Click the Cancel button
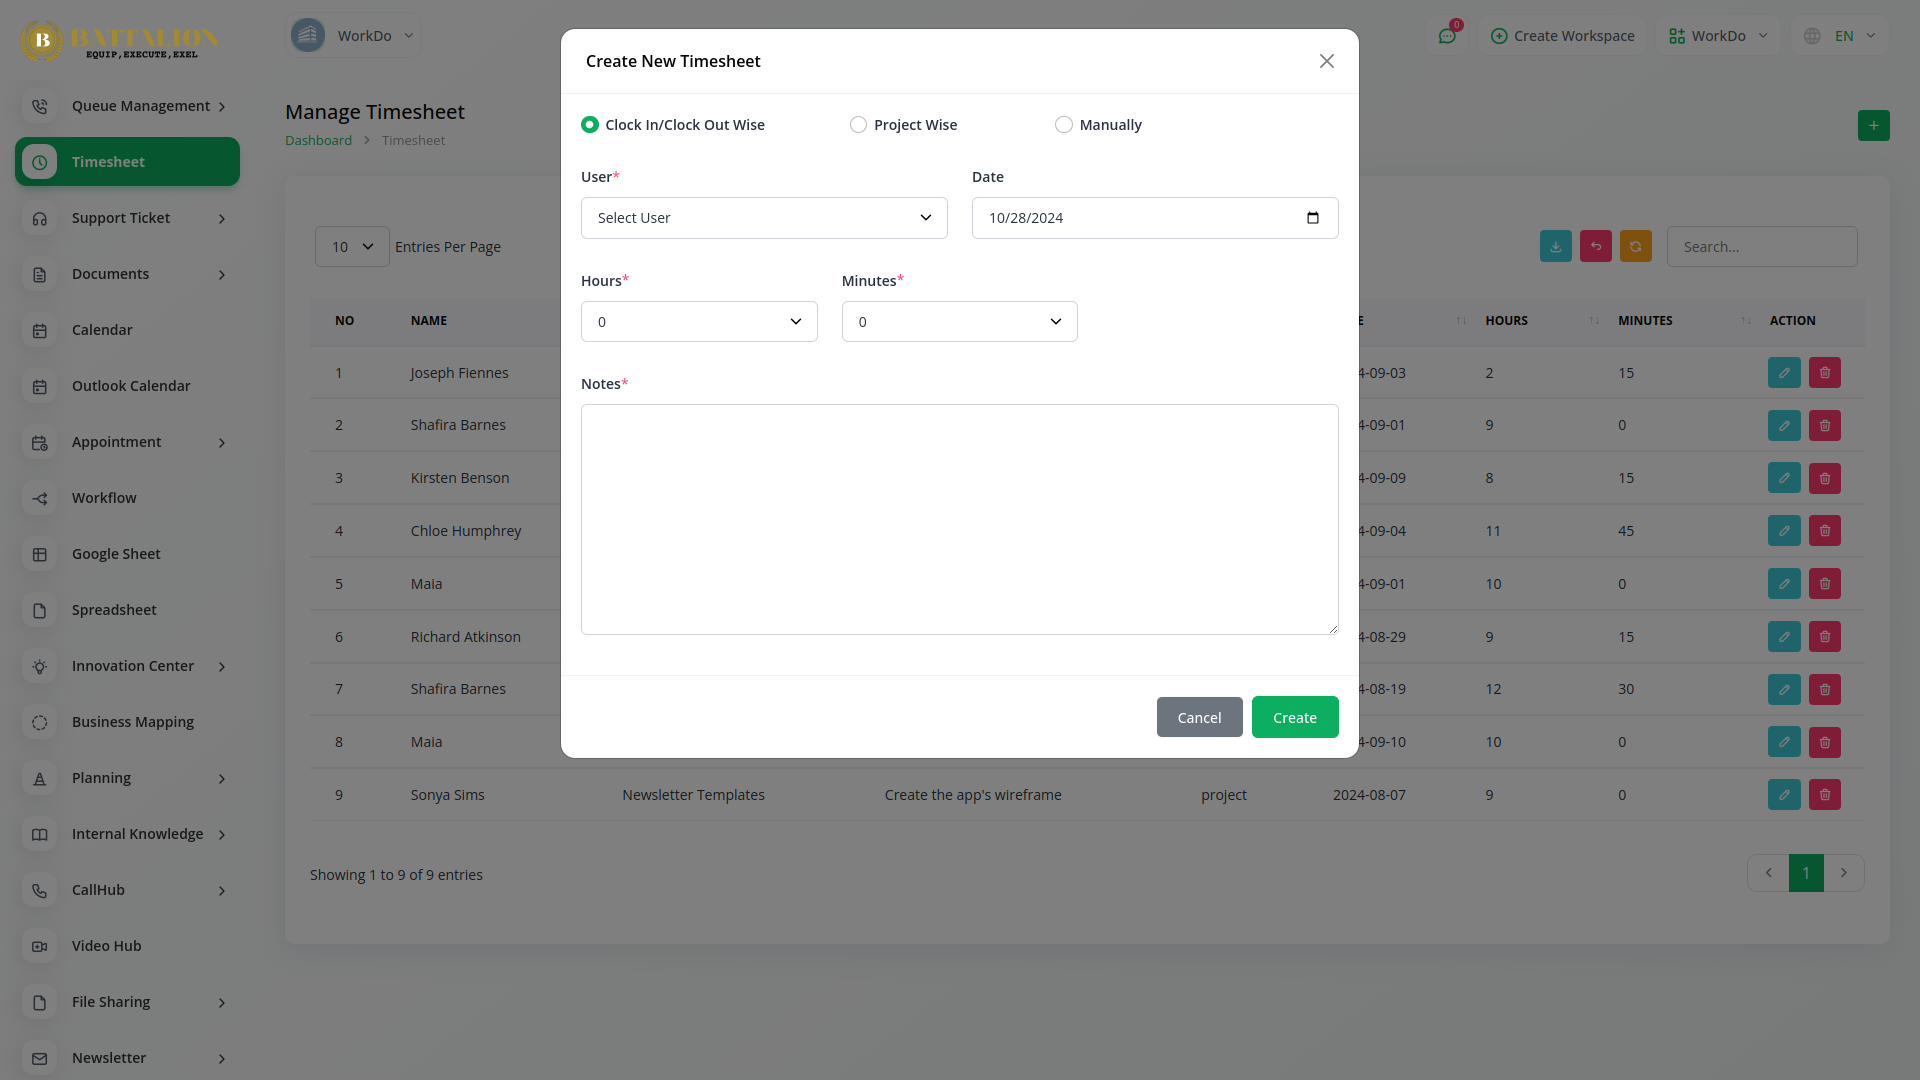Image resolution: width=1920 pixels, height=1080 pixels. [1199, 718]
